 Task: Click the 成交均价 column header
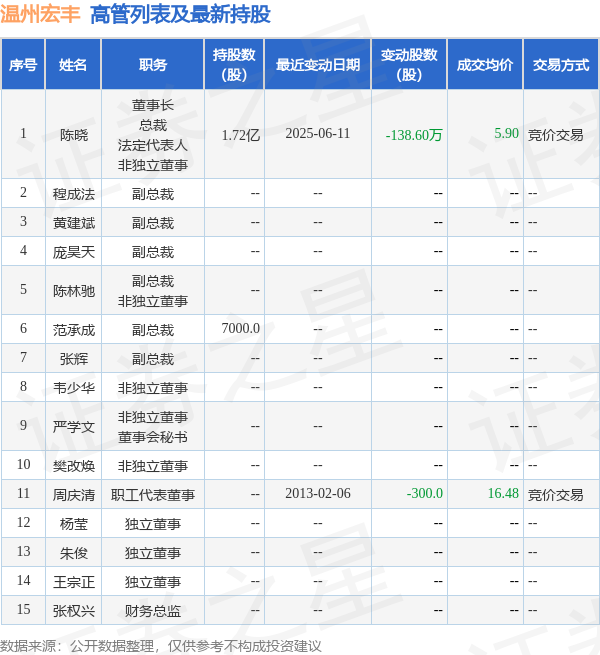(x=485, y=65)
